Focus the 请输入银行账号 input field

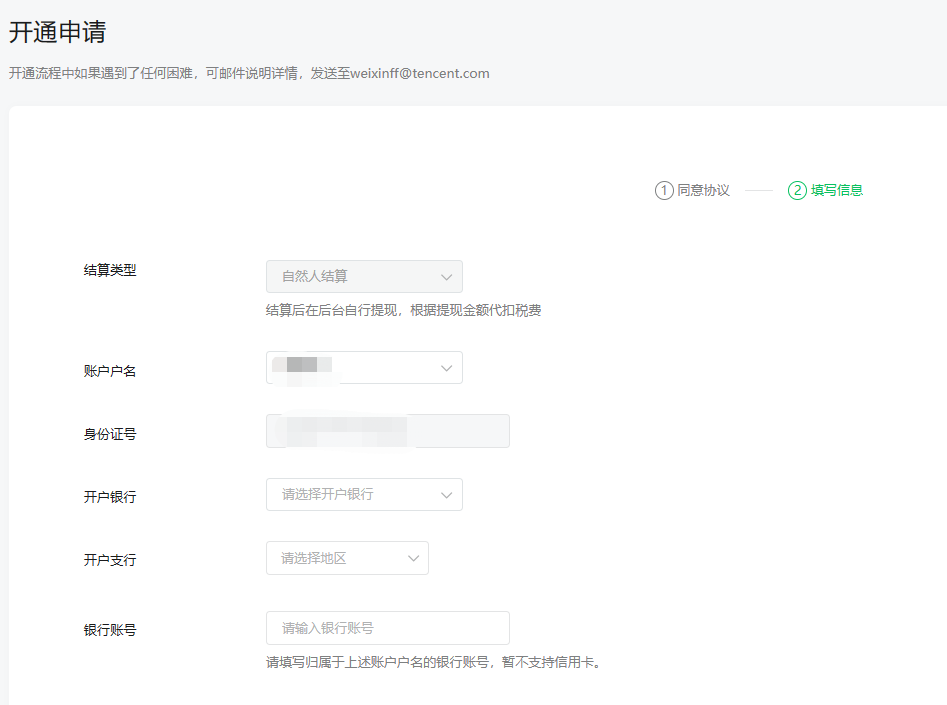[x=387, y=628]
